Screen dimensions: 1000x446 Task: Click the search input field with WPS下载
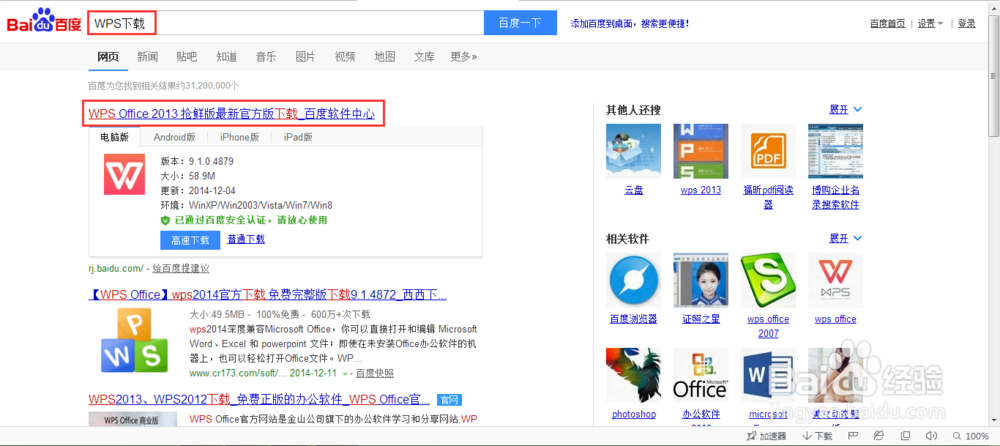285,23
